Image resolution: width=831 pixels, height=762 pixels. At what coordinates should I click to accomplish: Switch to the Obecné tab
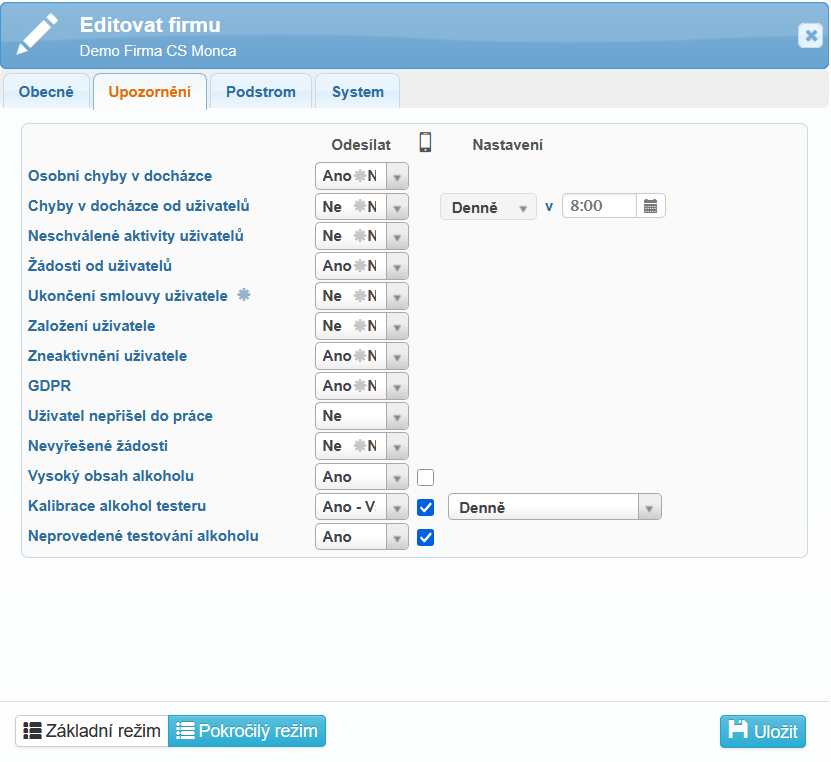pyautogui.click(x=46, y=92)
